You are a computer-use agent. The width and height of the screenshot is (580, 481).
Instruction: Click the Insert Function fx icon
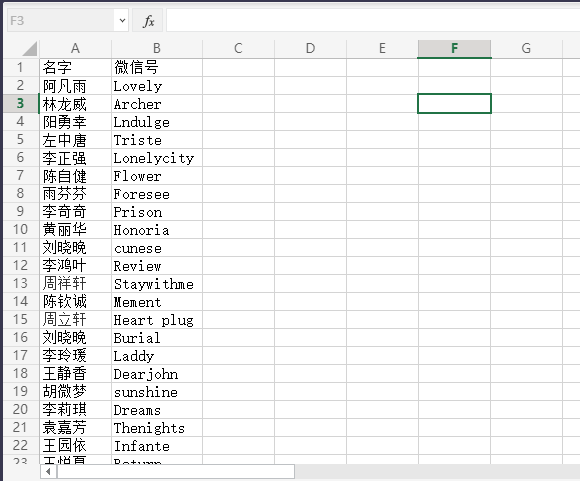[x=148, y=21]
